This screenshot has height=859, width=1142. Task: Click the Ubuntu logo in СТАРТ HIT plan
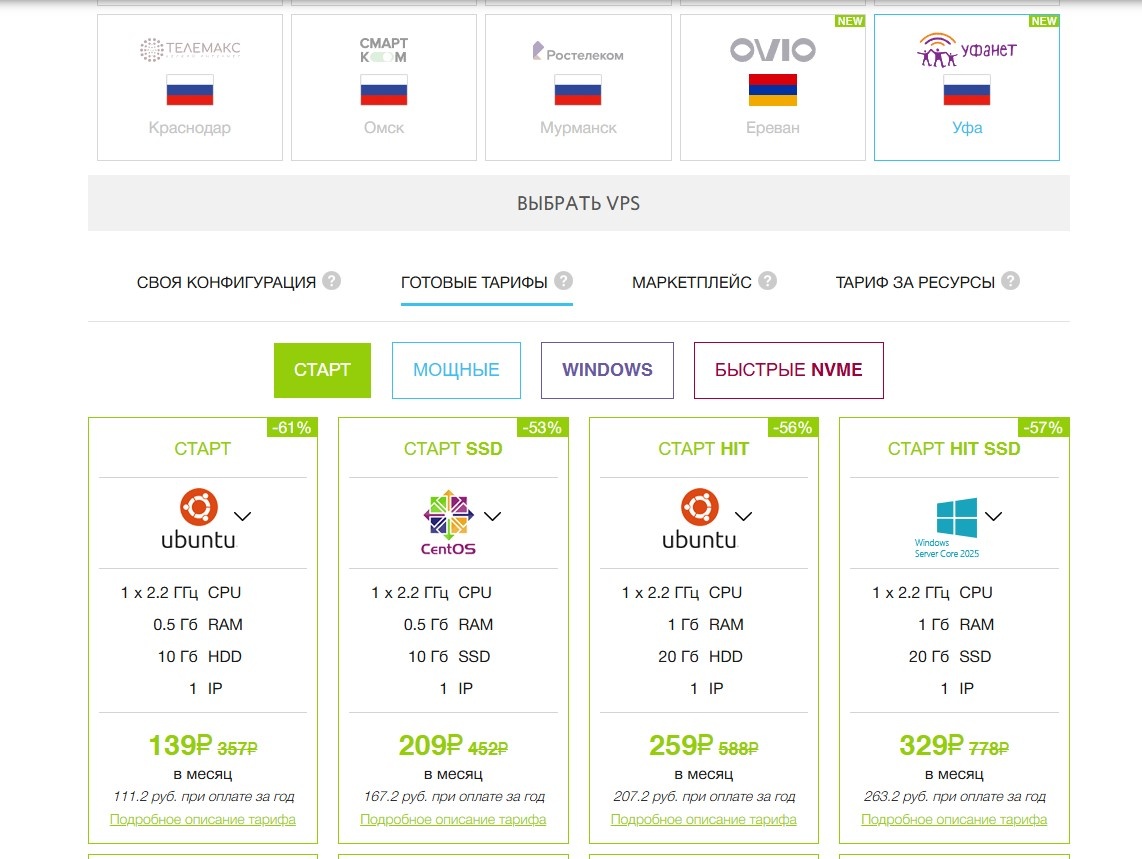click(699, 519)
